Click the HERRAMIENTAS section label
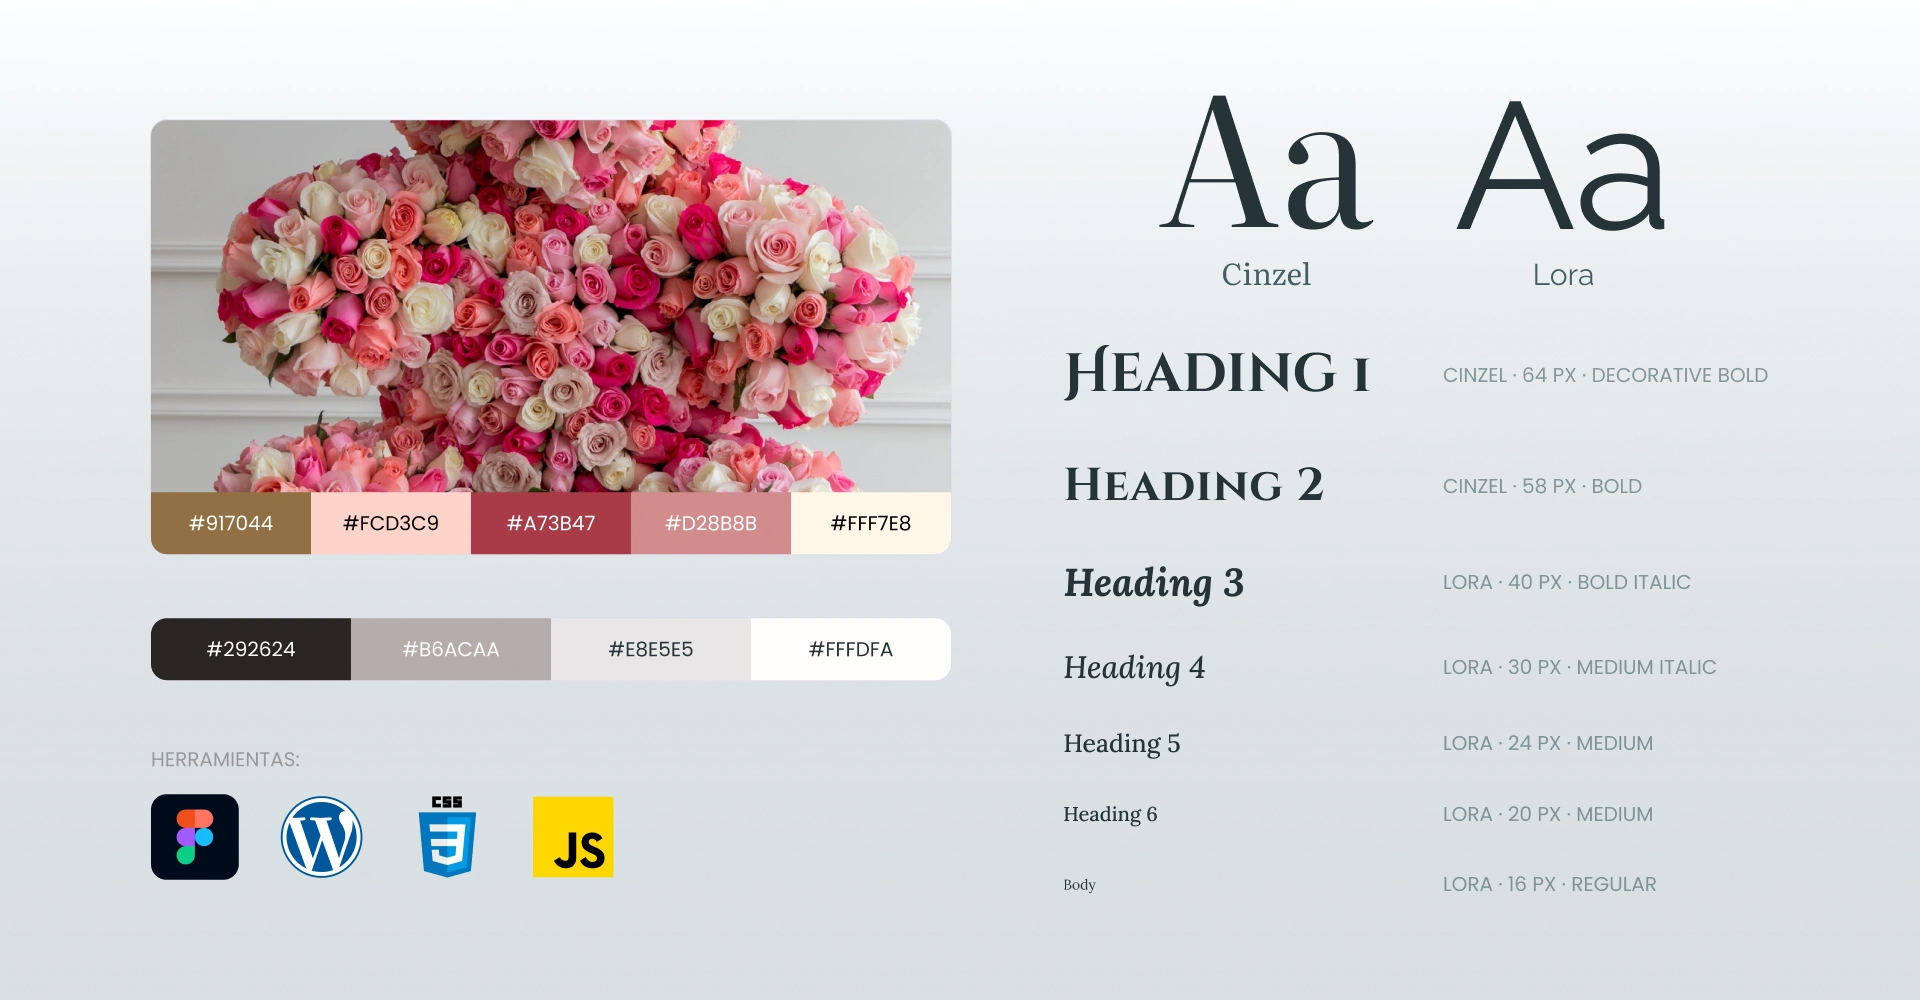This screenshot has height=1000, width=1920. [225, 760]
